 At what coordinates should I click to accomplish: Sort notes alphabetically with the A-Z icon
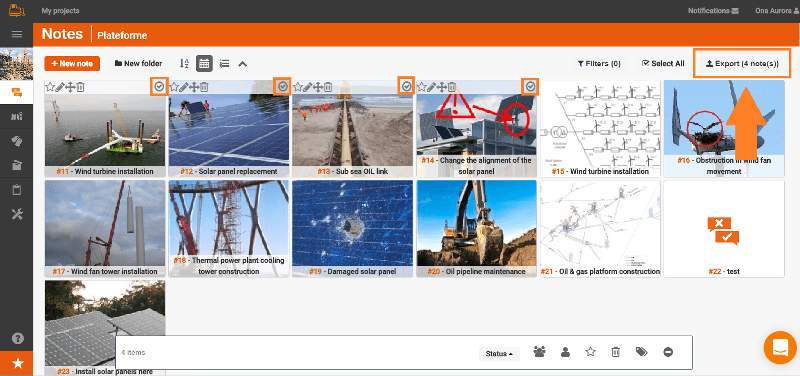(185, 63)
